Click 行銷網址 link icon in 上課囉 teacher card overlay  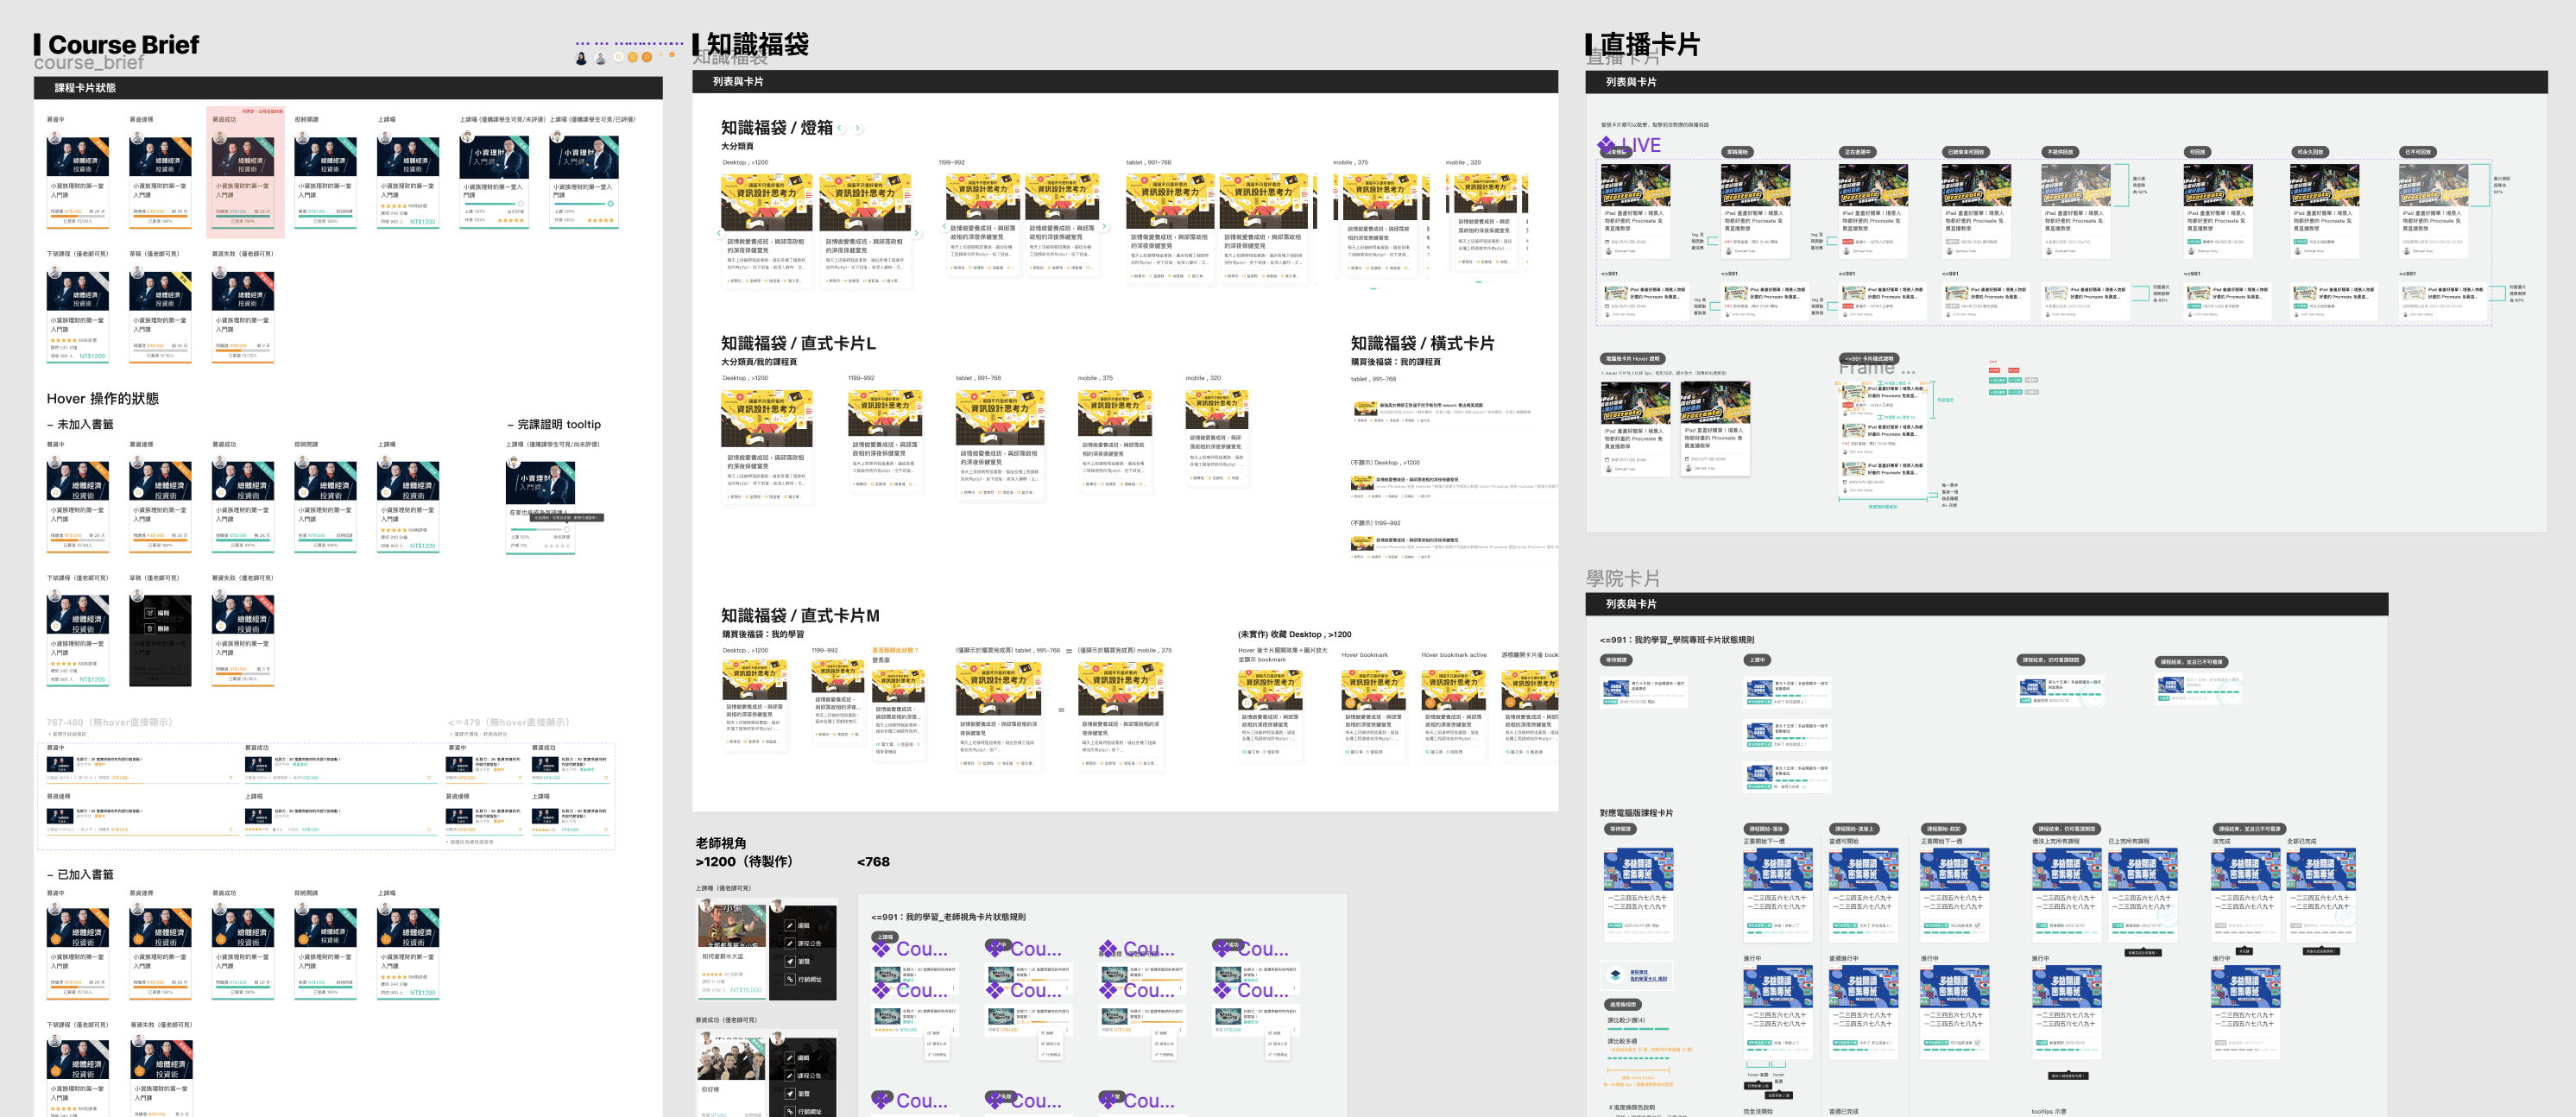click(791, 979)
